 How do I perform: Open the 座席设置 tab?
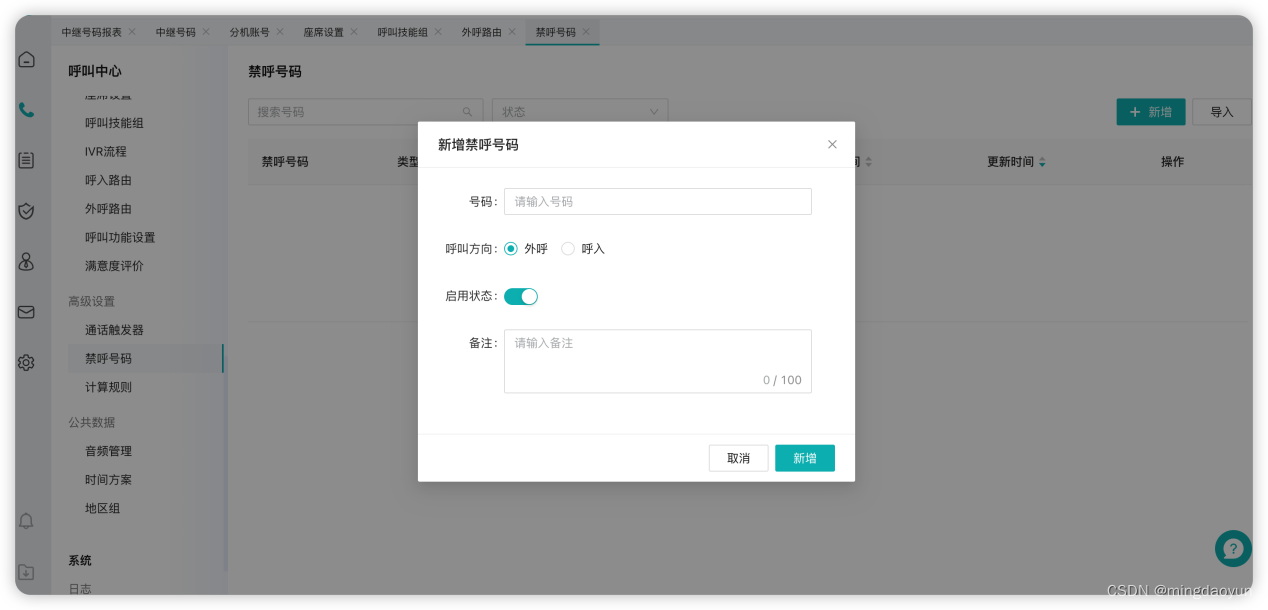[326, 31]
